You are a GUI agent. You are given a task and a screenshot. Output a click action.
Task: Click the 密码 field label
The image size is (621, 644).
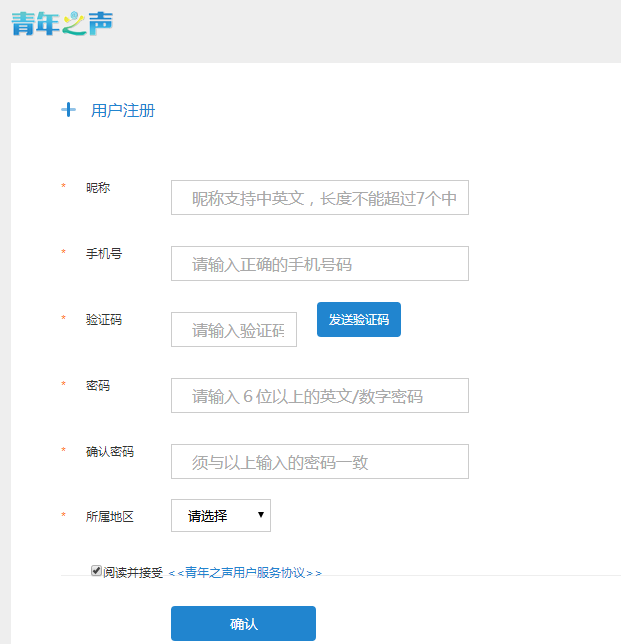[98, 385]
